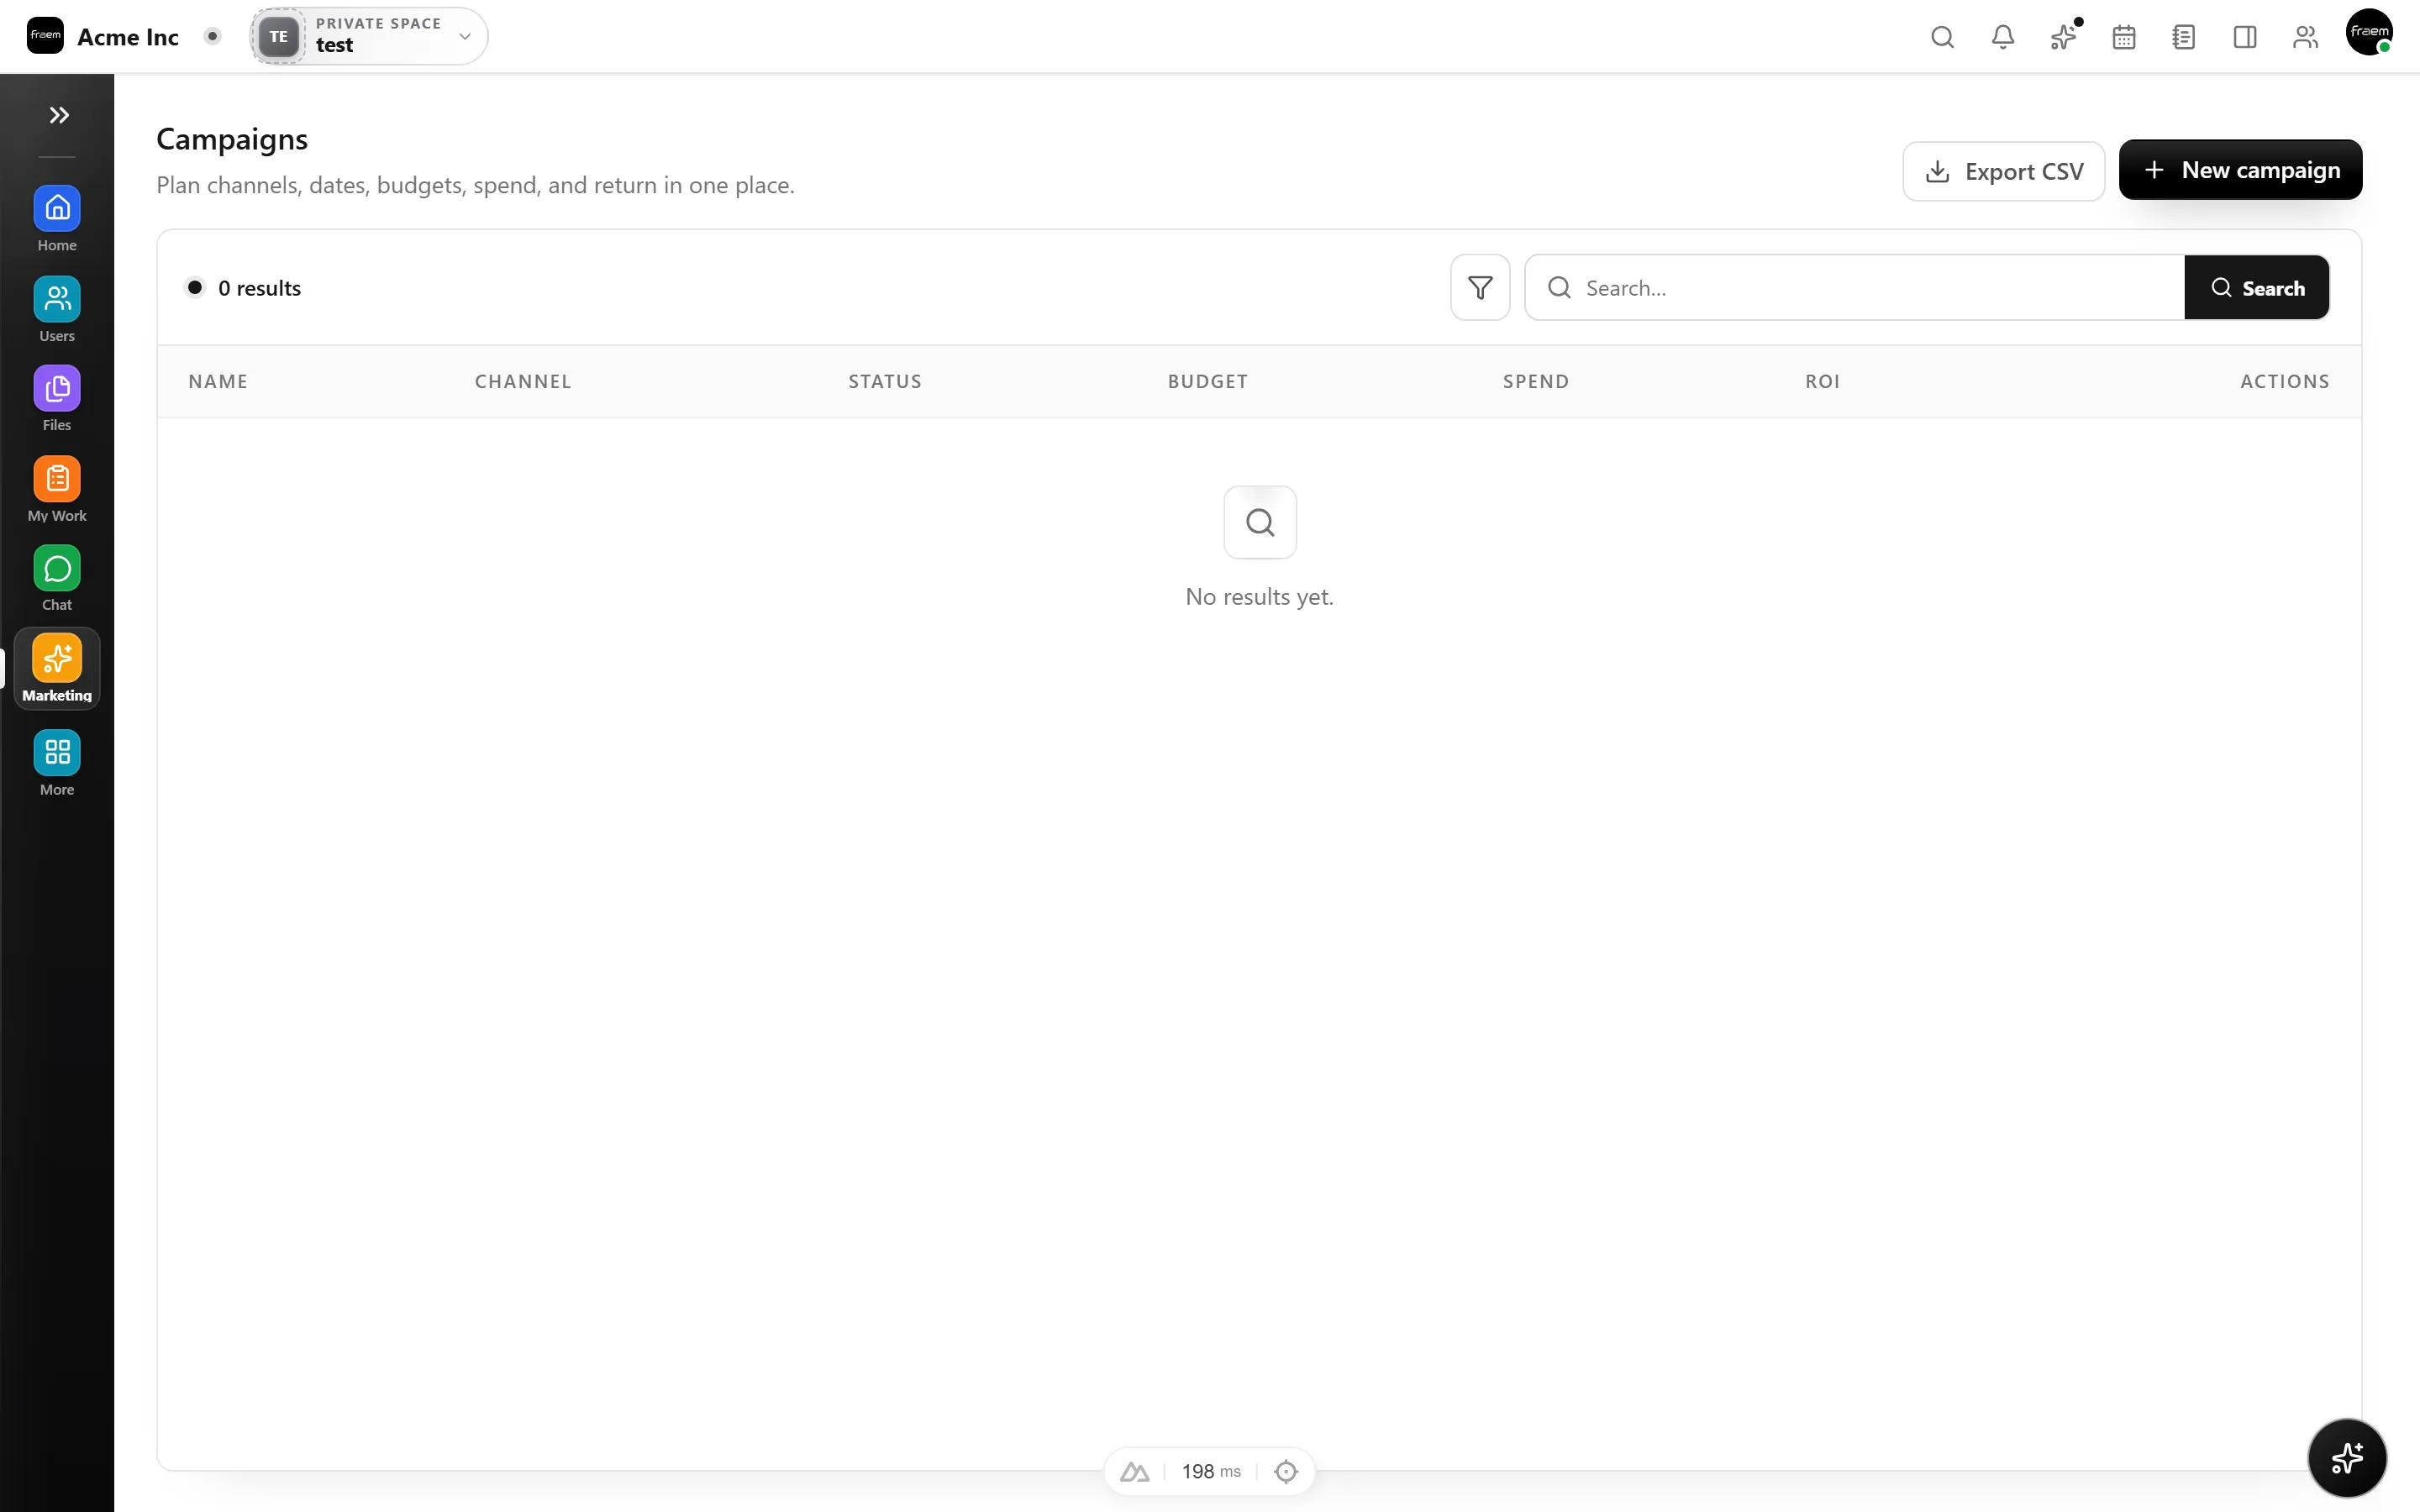
Task: Open the AI sparkles icon in header
Action: click(x=2063, y=37)
